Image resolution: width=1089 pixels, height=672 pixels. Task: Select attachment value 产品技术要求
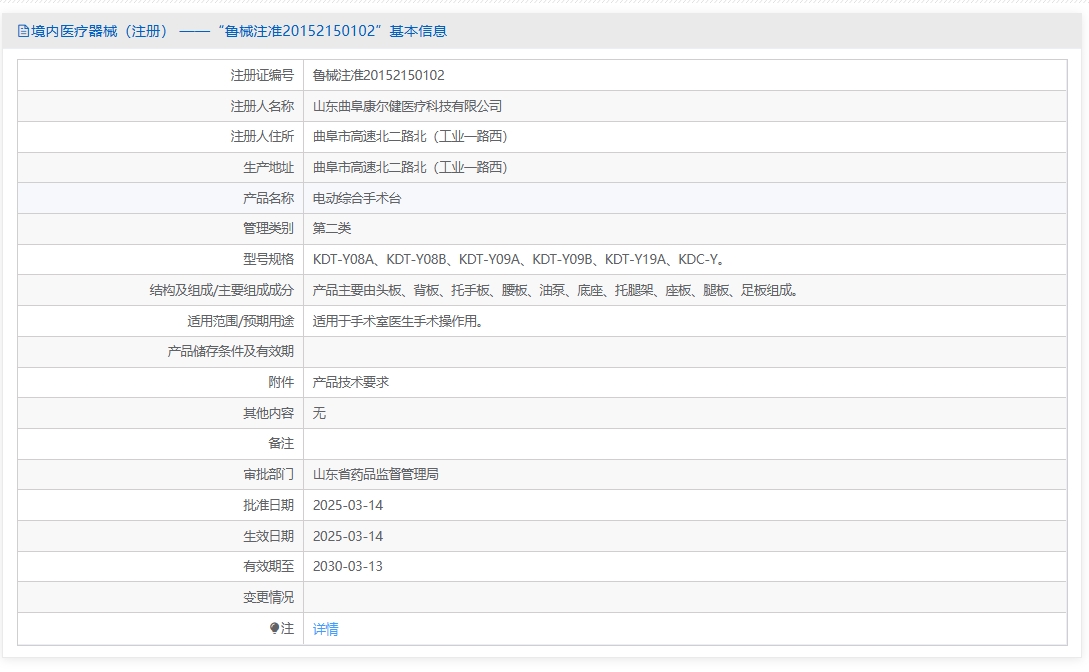pos(351,382)
